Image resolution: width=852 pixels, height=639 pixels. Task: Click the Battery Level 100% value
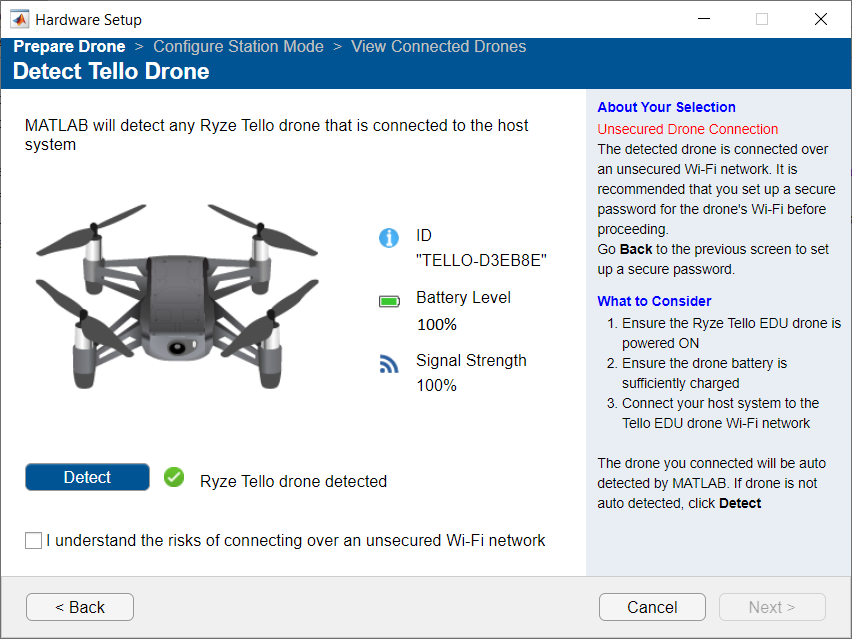436,325
